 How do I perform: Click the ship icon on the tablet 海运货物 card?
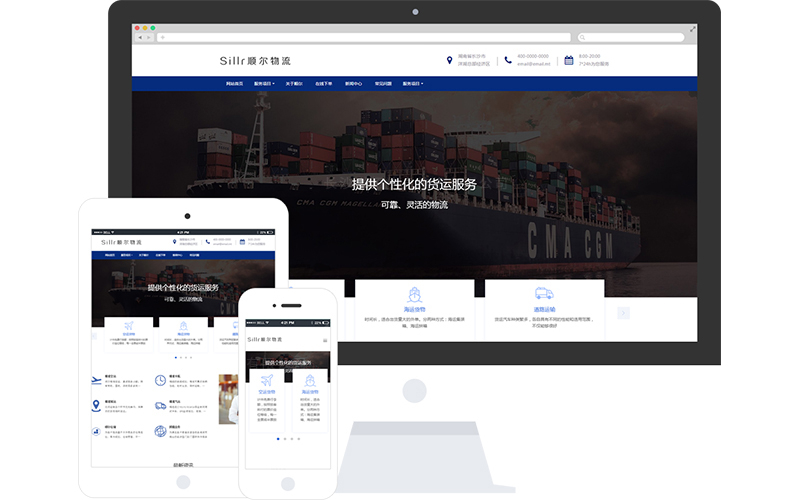(183, 326)
